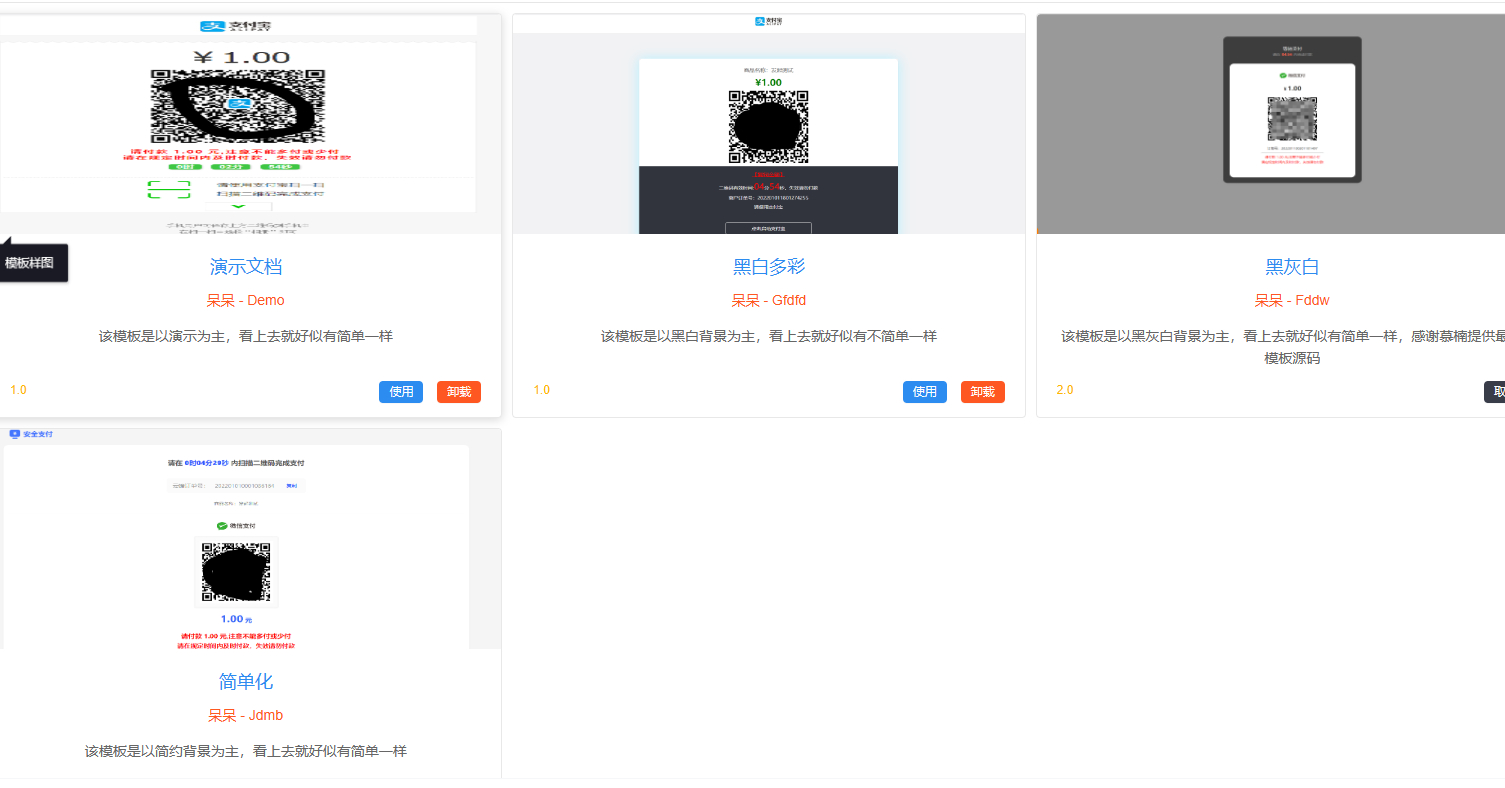The width and height of the screenshot is (1505, 788).
Task: Click the 简单化 description about 简约背景
Action: (x=246, y=751)
